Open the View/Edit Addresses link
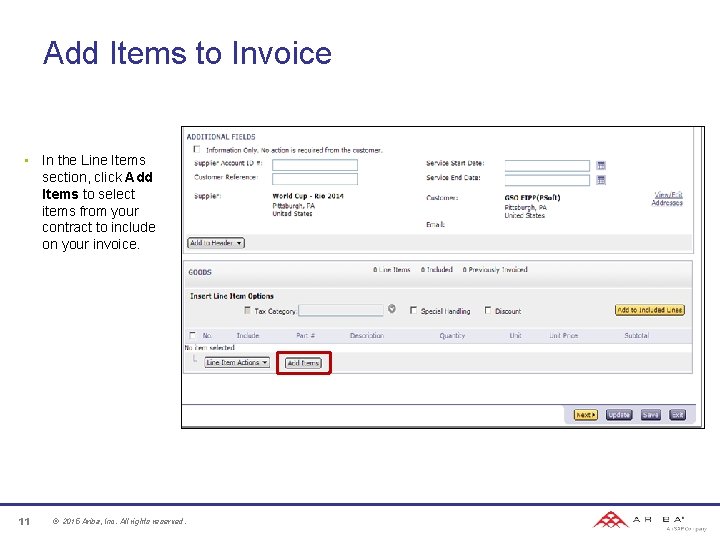 [668, 199]
